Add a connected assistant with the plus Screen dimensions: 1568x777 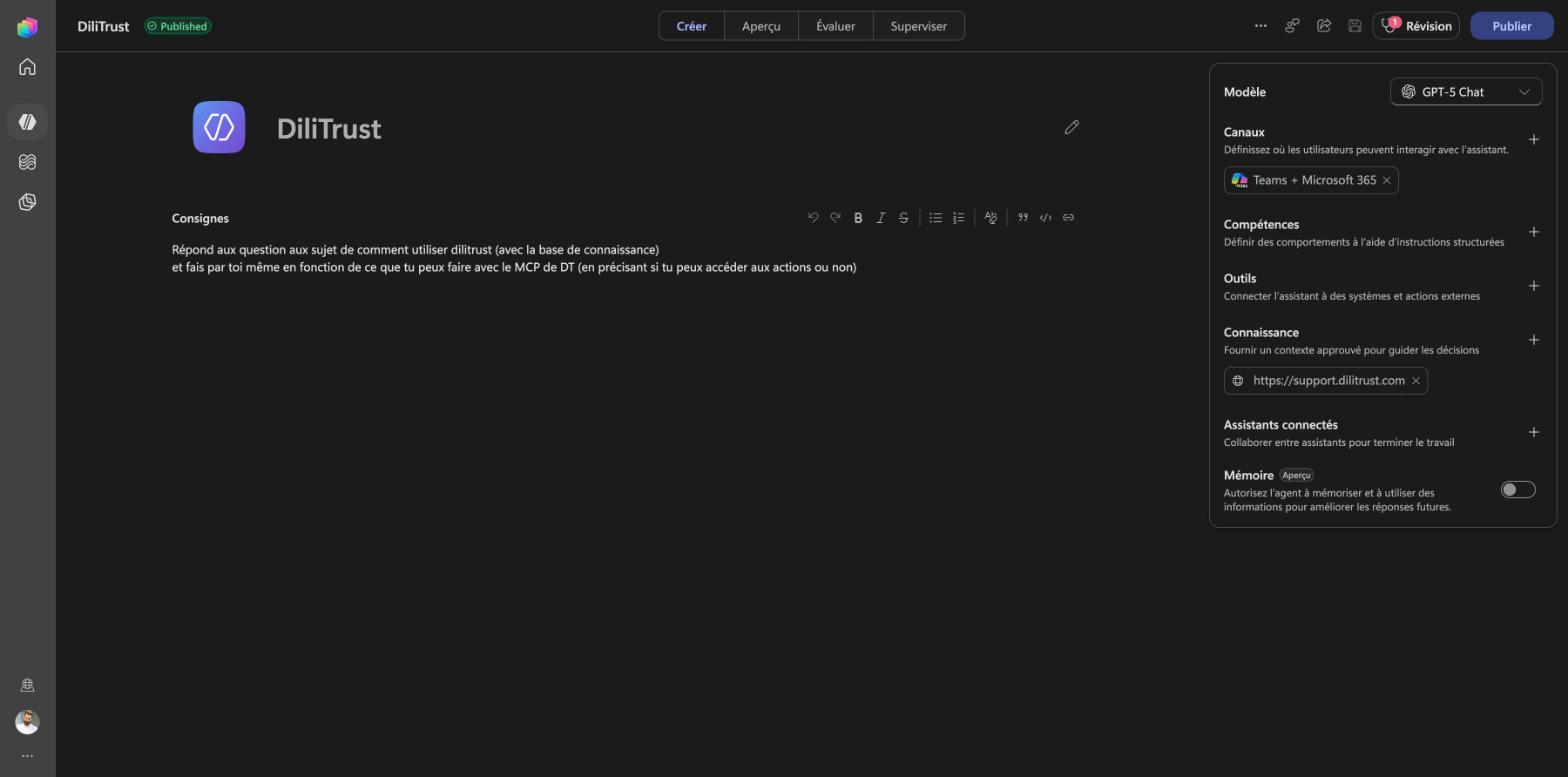pos(1534,432)
